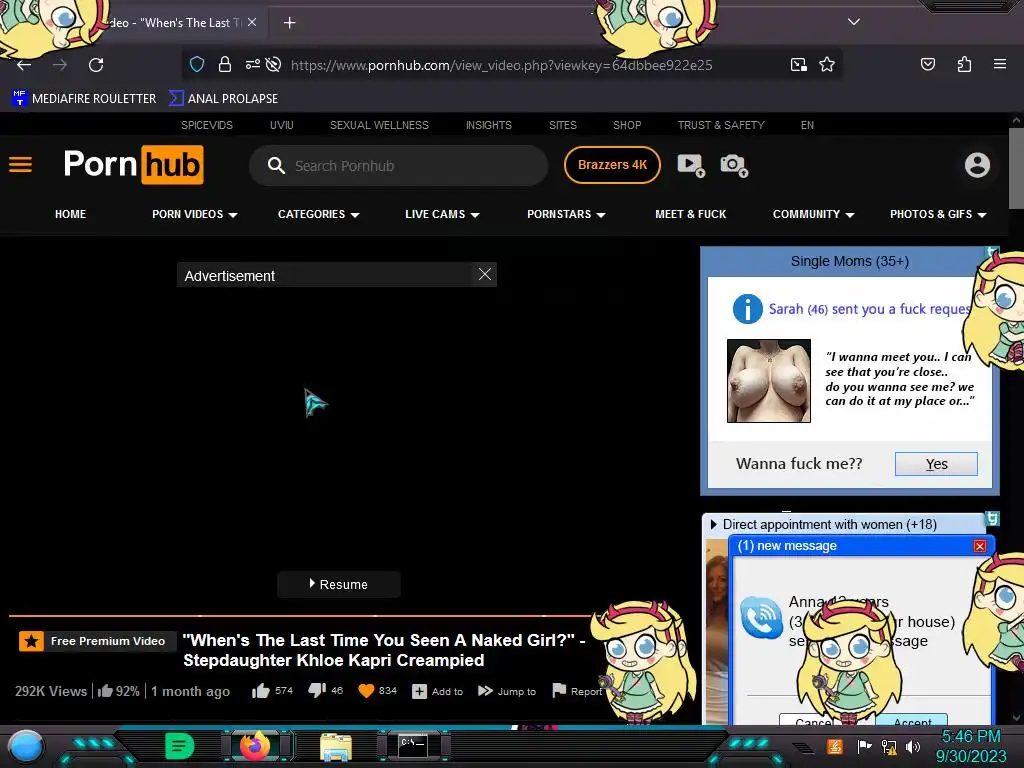The height and width of the screenshot is (768, 1024).
Task: Open the SITES link
Action: [x=562, y=125]
